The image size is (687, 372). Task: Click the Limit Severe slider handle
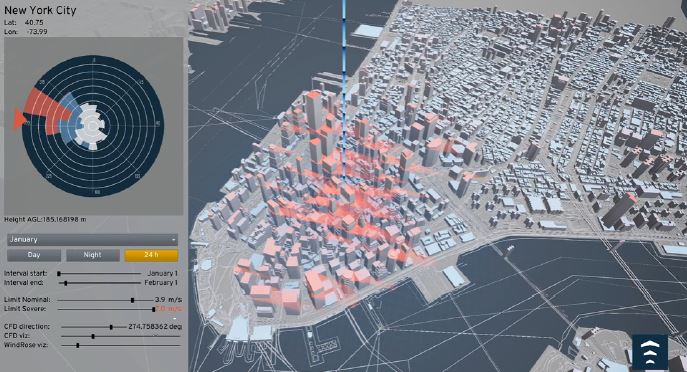154,309
